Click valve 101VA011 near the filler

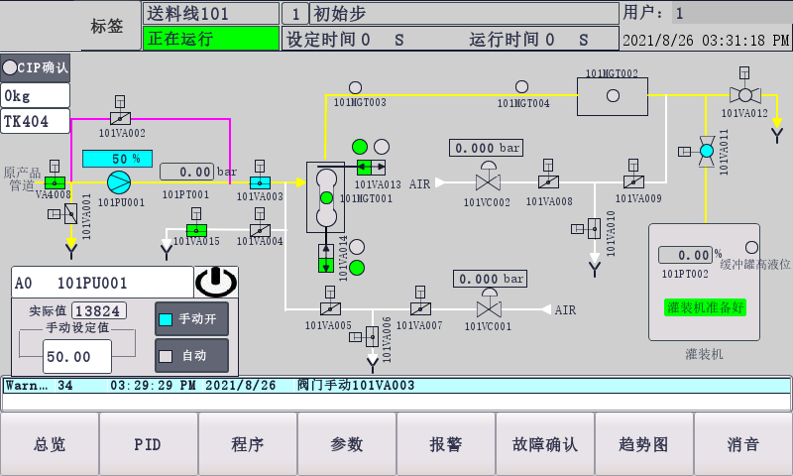point(706,150)
